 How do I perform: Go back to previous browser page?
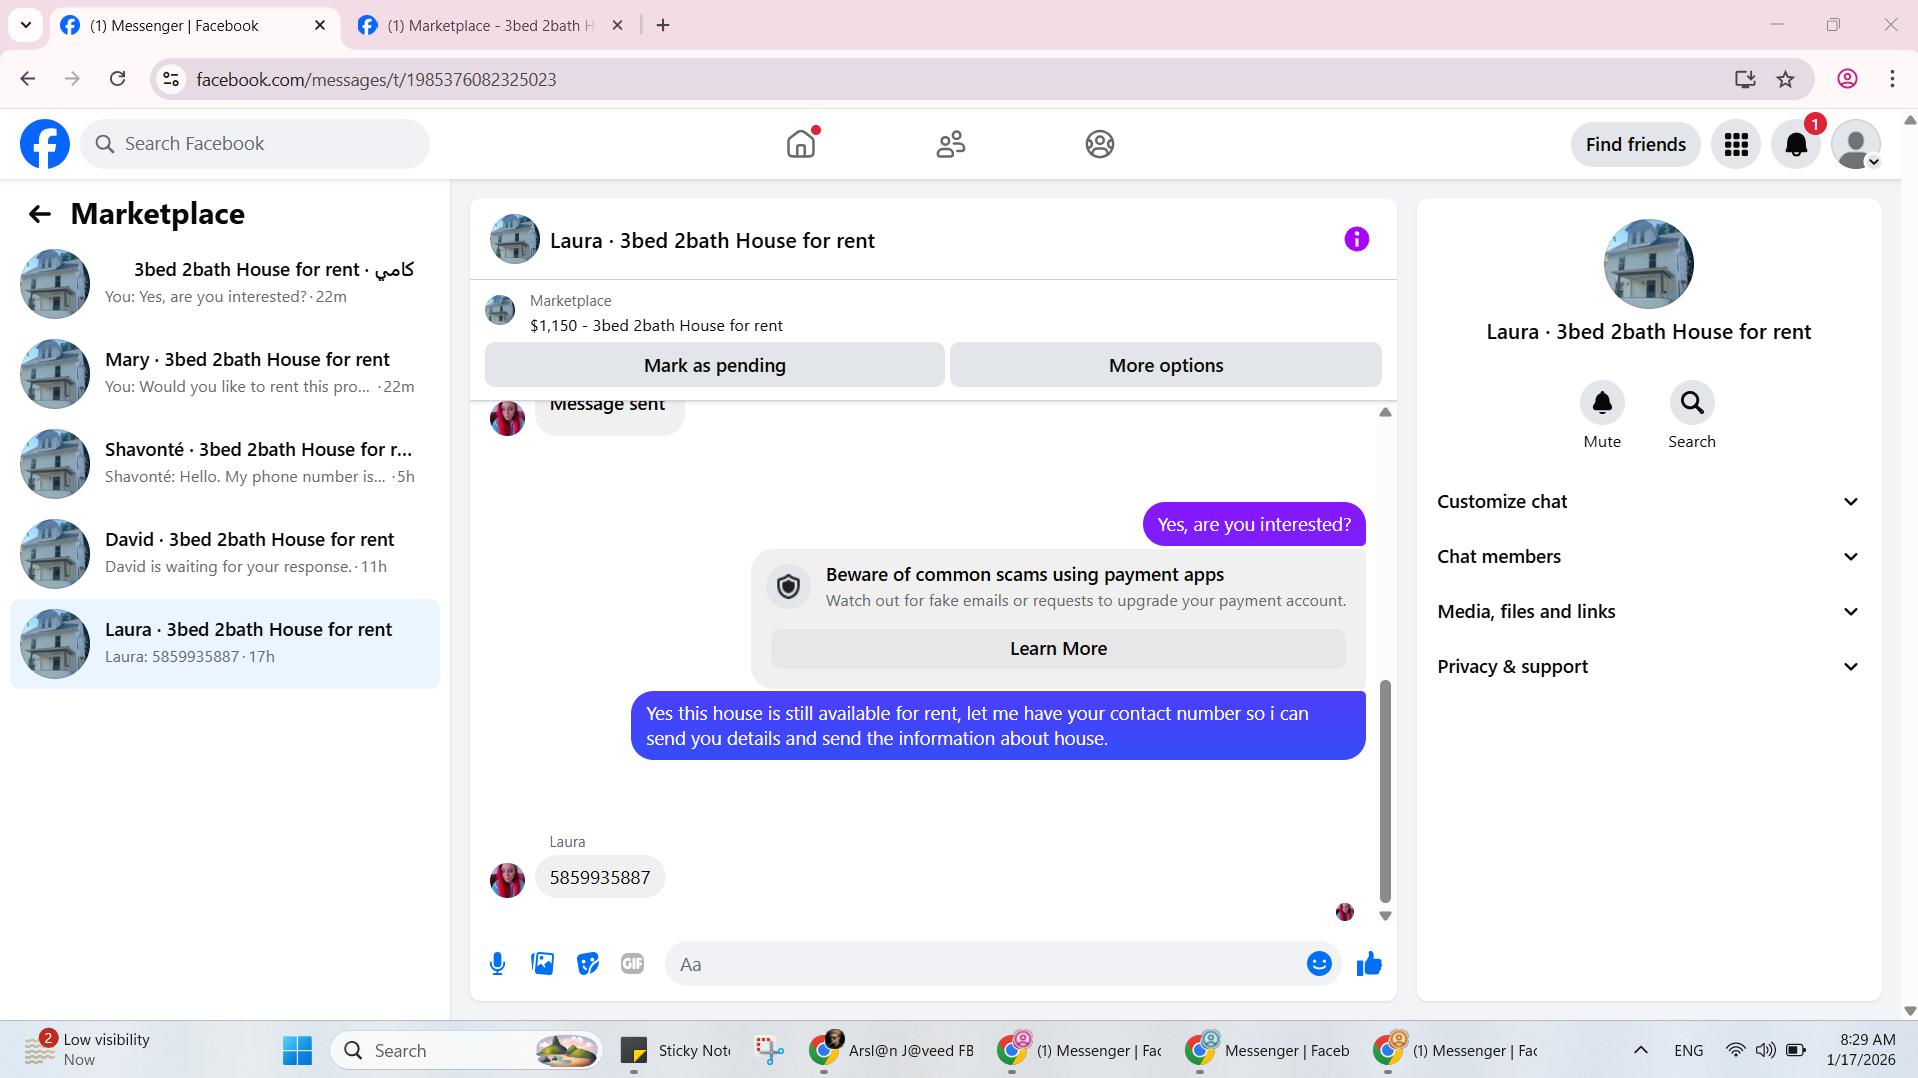28,79
